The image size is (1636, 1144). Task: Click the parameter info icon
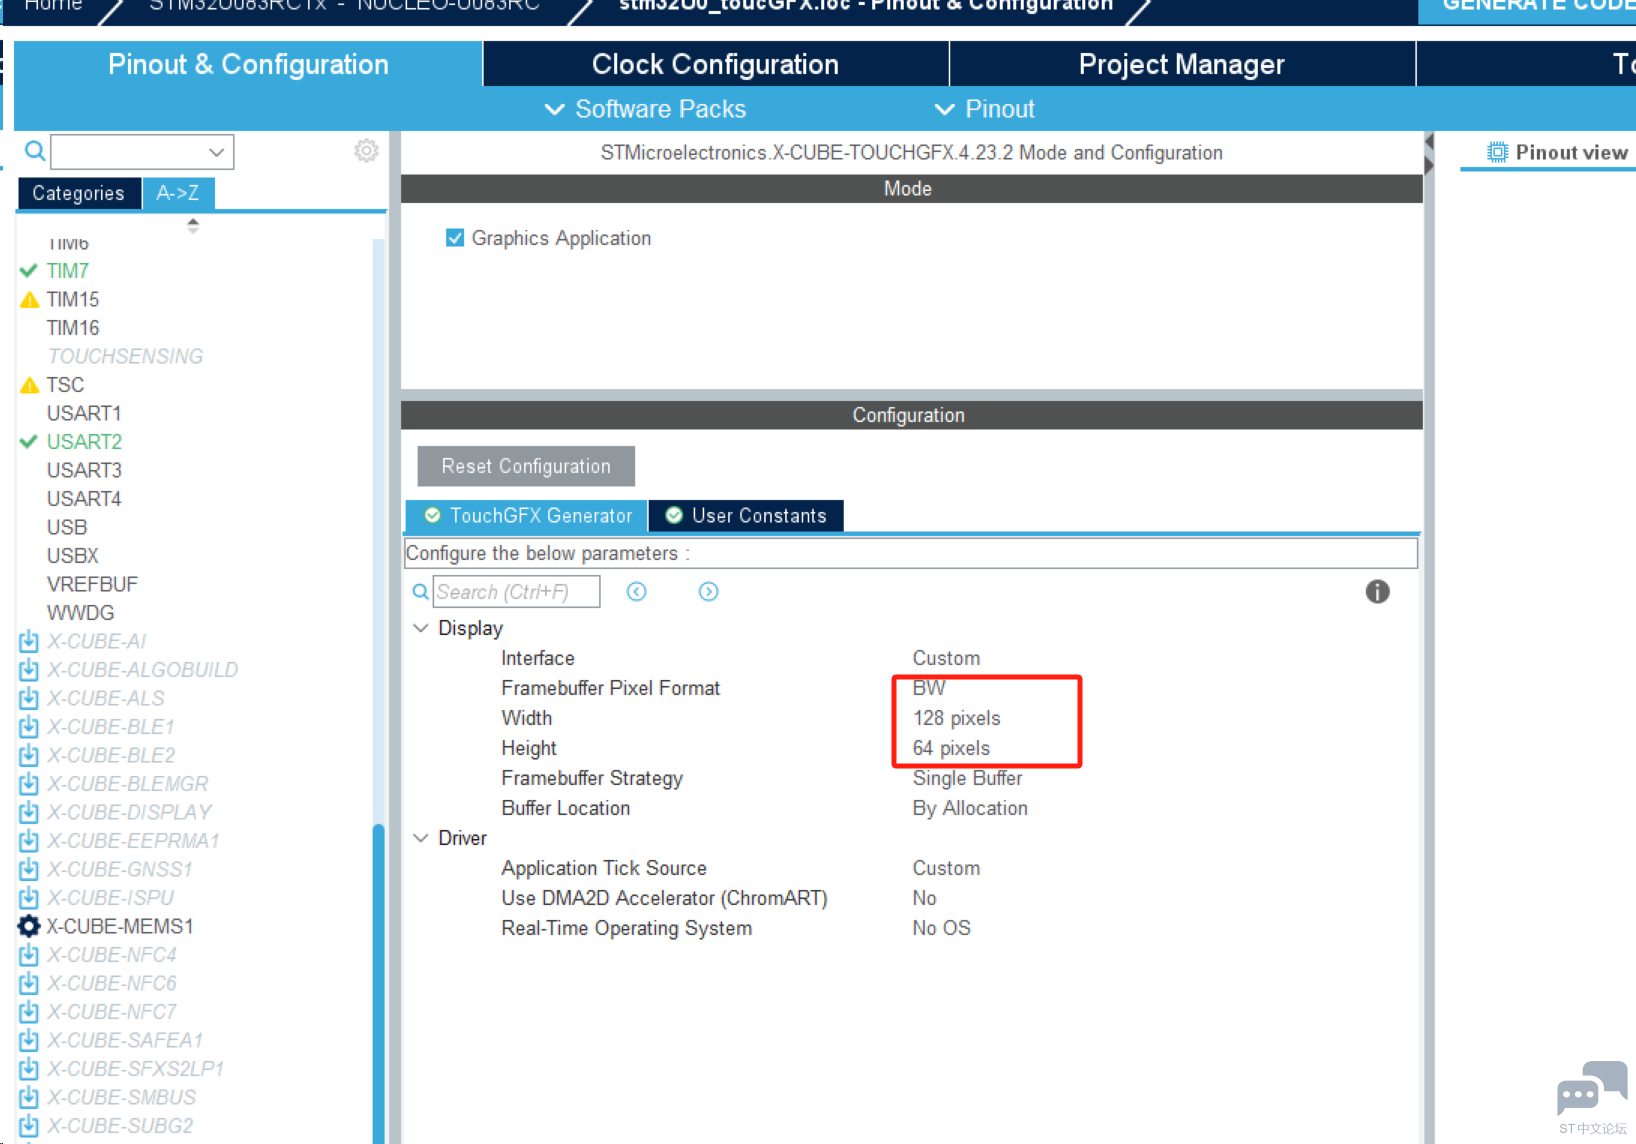[x=1377, y=592]
